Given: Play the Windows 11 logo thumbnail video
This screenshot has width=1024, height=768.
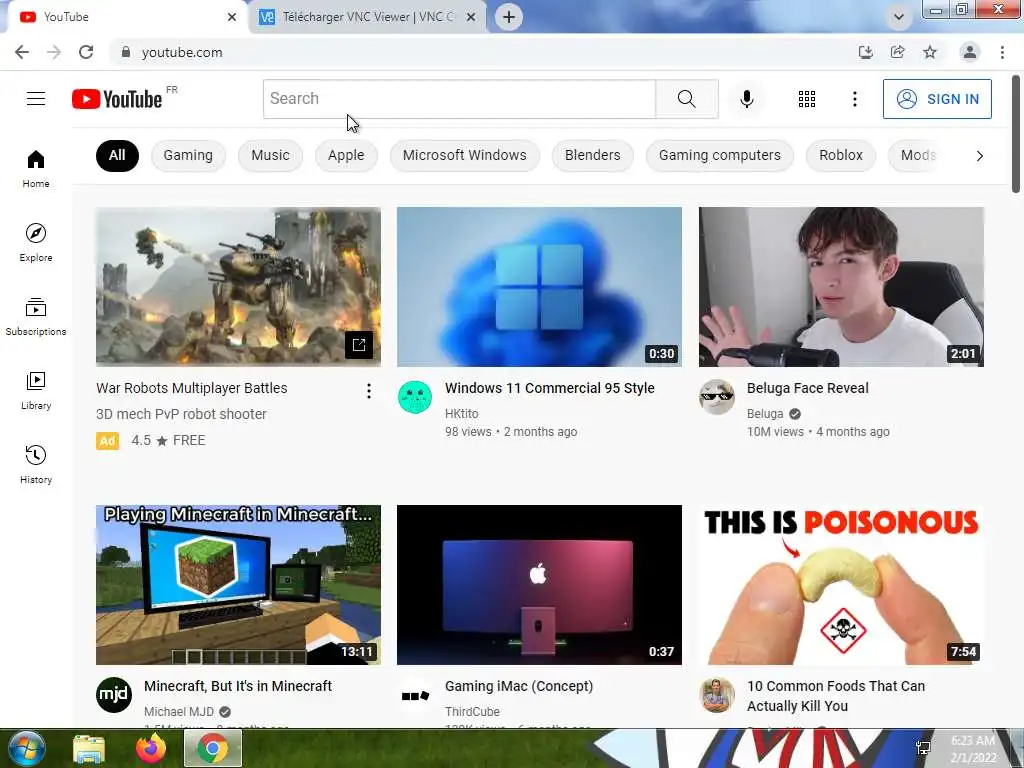Looking at the screenshot, I should tap(539, 287).
